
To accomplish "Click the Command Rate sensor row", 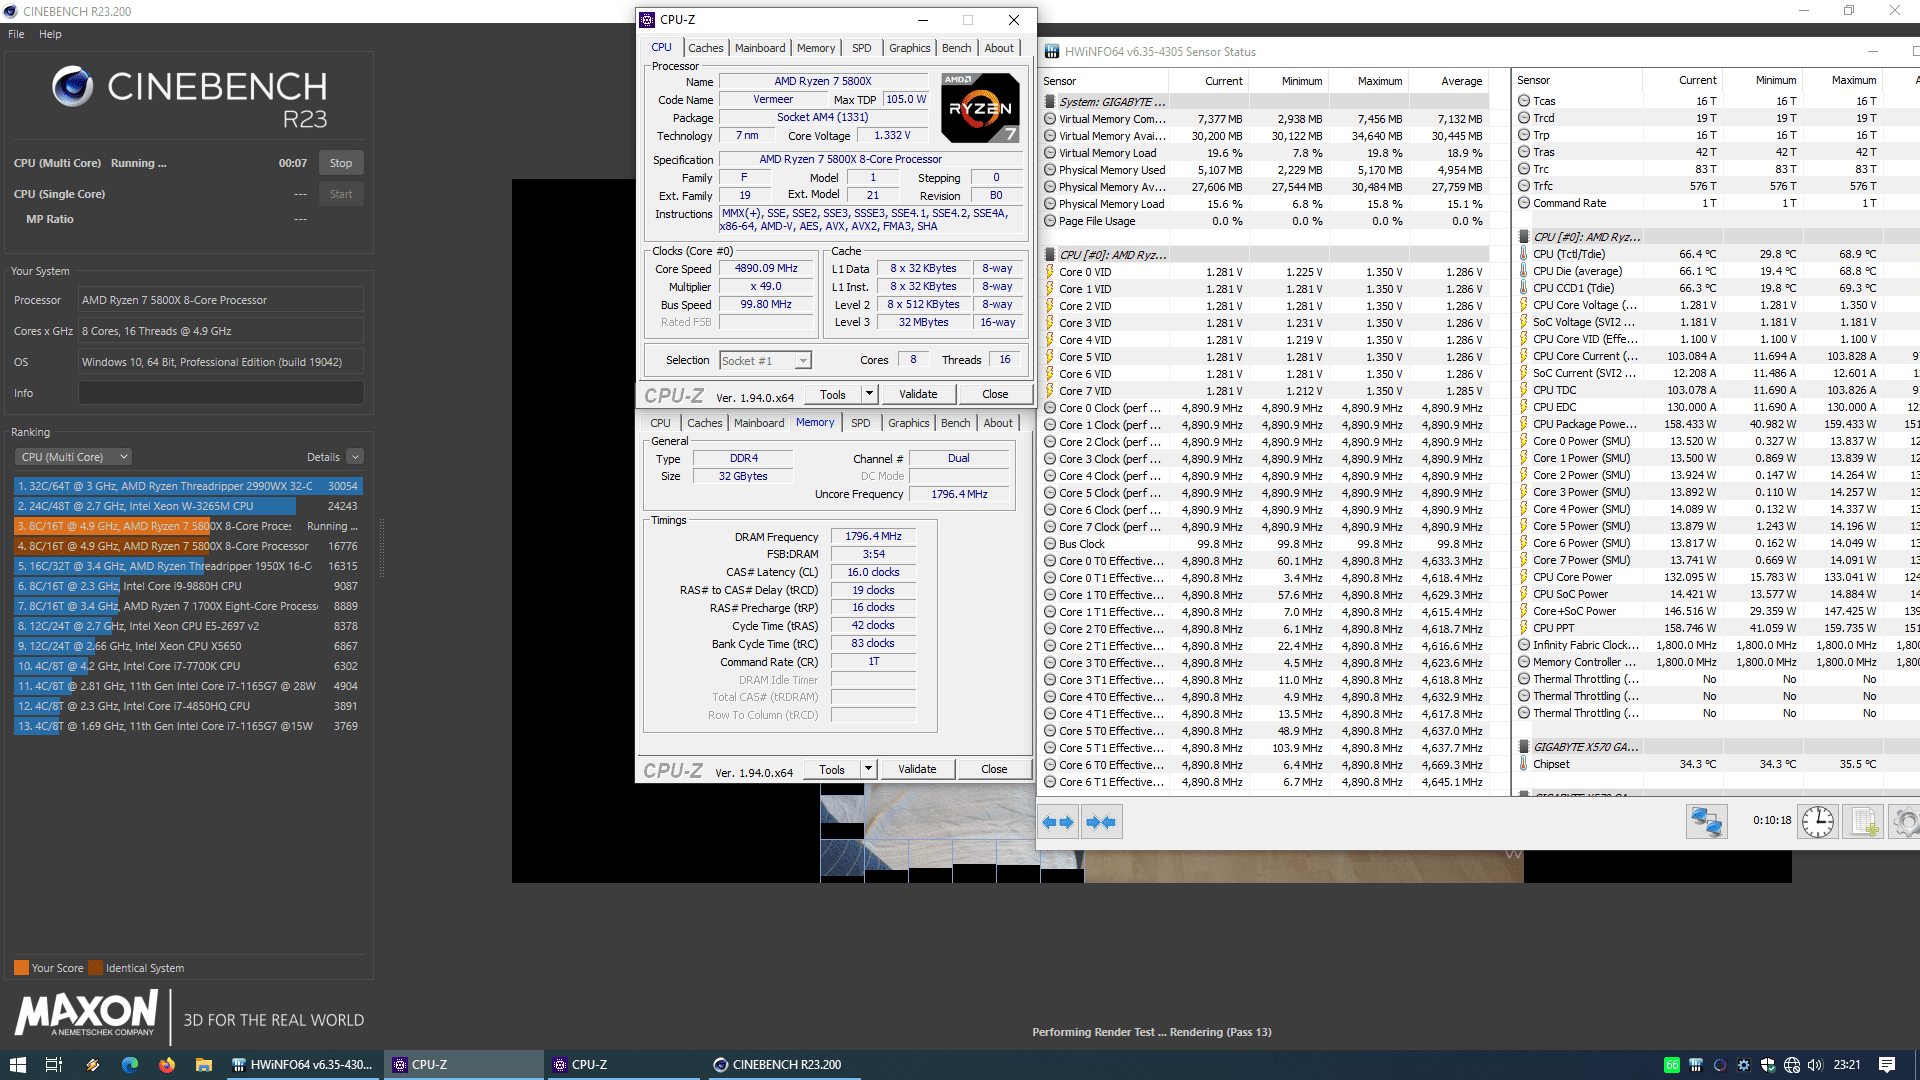I will tap(1715, 203).
